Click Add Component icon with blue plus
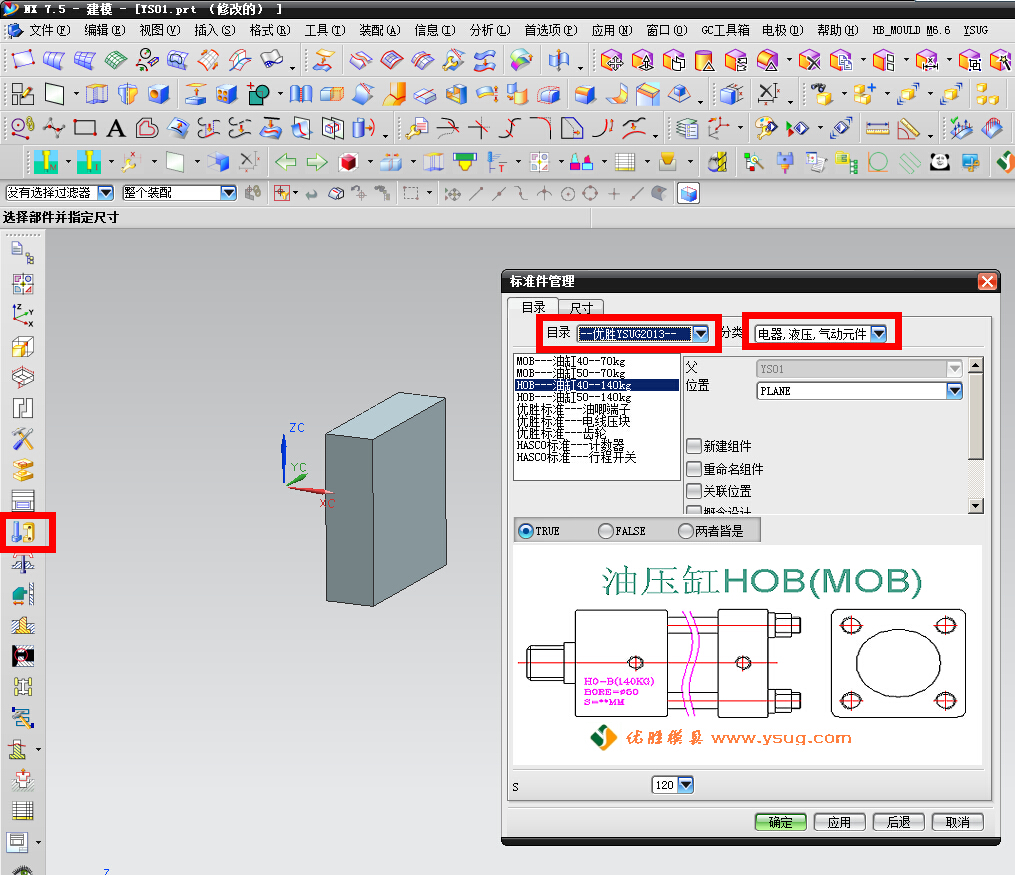The width and height of the screenshot is (1015, 875). coord(864,94)
